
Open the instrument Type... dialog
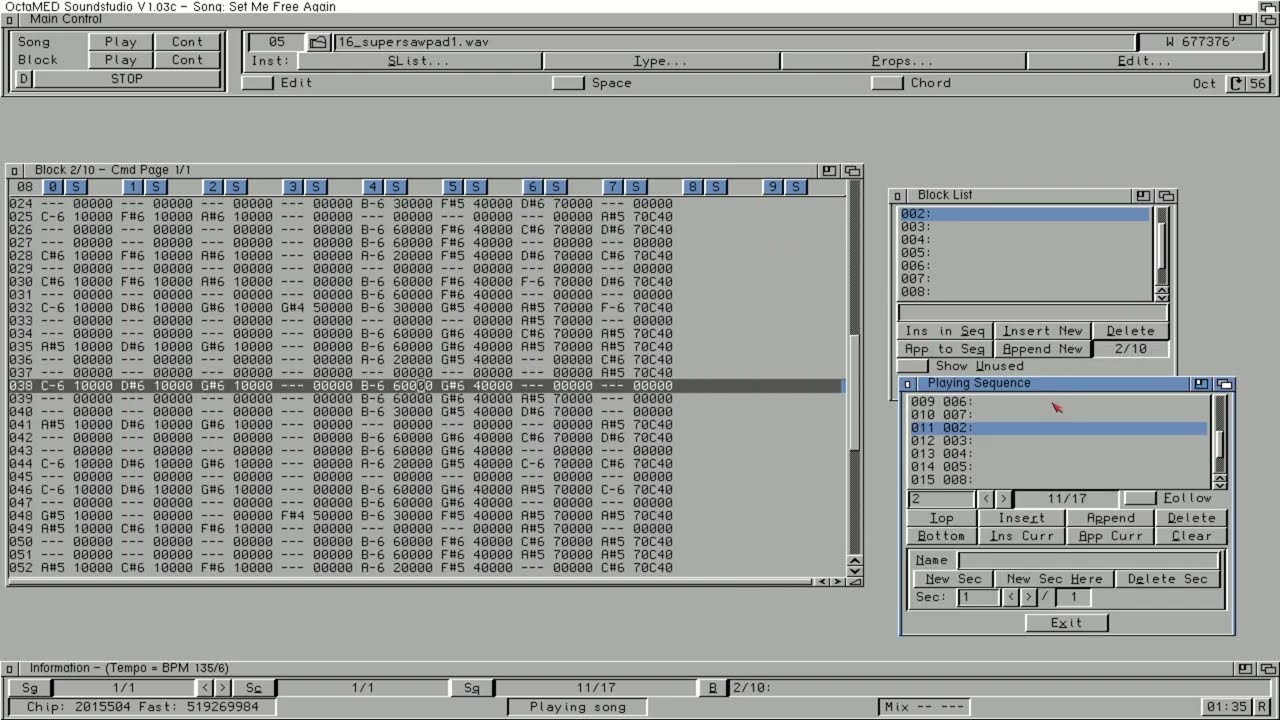click(x=661, y=61)
